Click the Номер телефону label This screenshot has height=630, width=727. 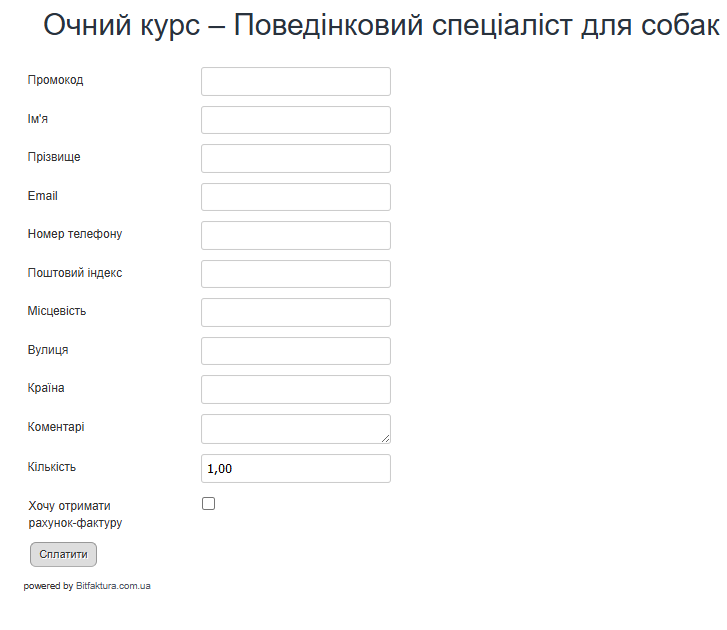(75, 234)
